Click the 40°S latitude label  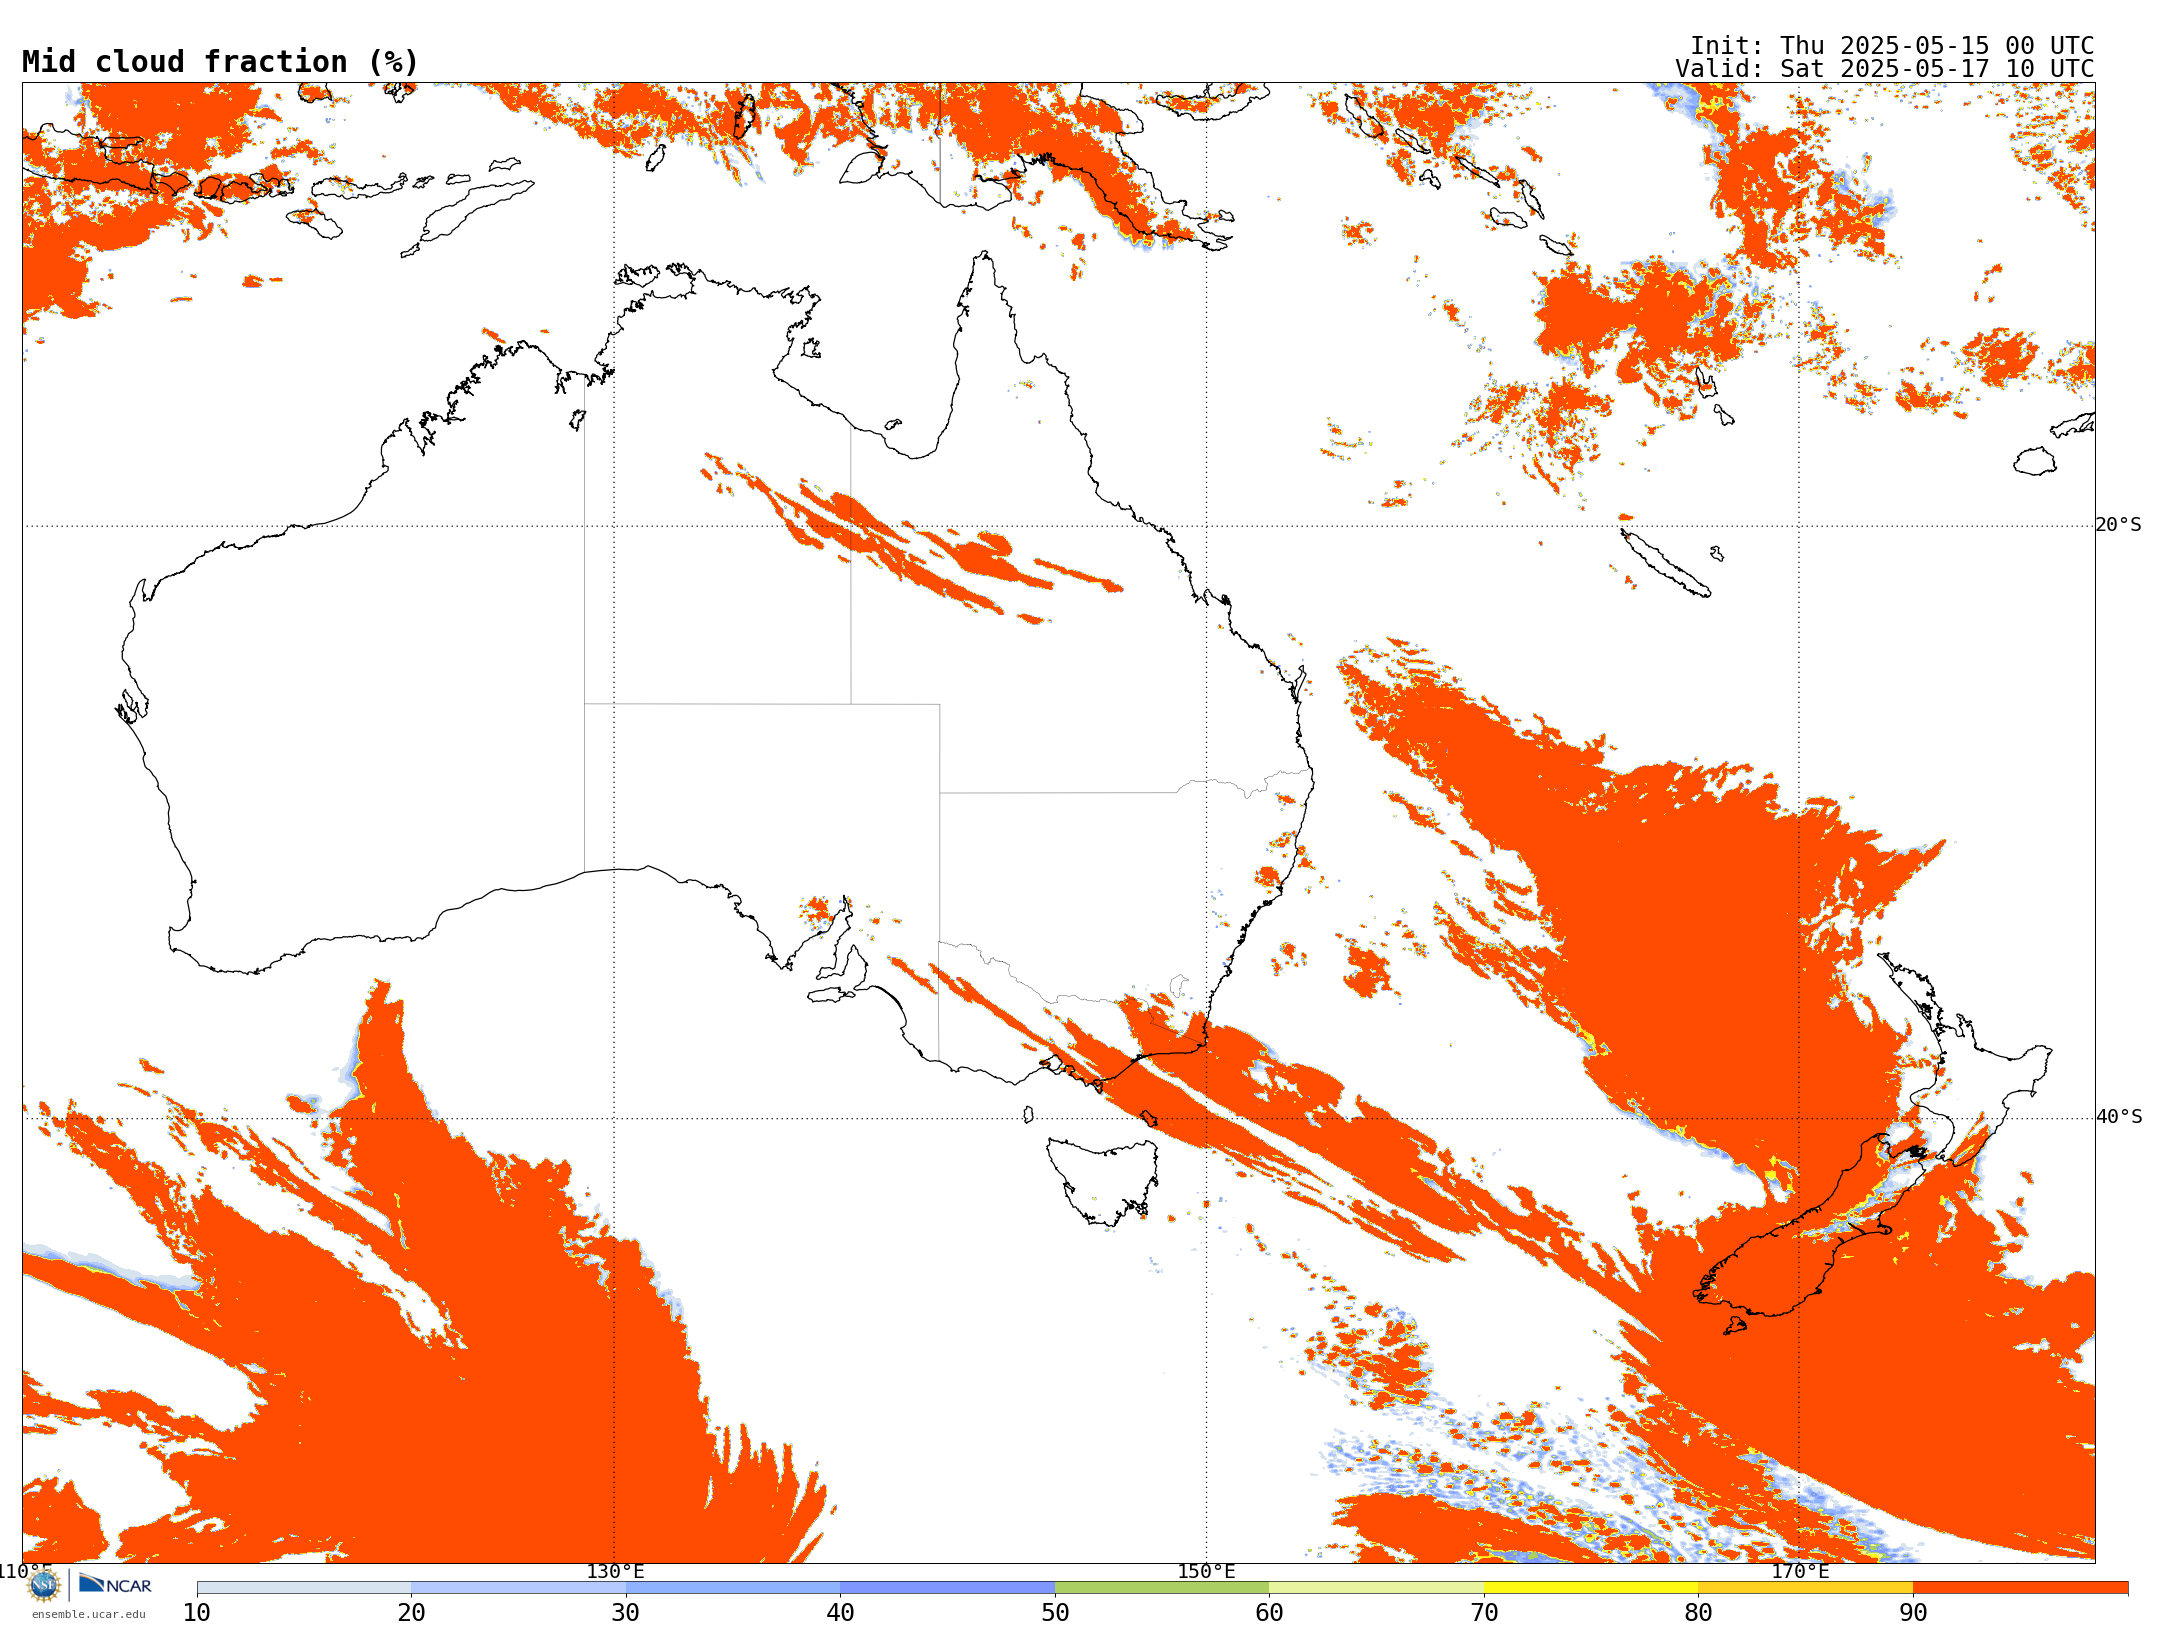point(2119,1117)
